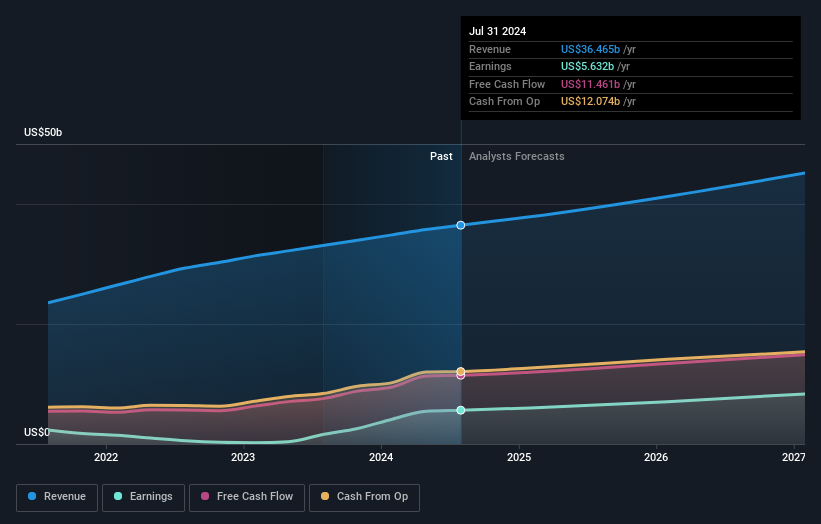The image size is (821, 524).
Task: Toggle the Cash From Op legend button
Action: pos(364,497)
